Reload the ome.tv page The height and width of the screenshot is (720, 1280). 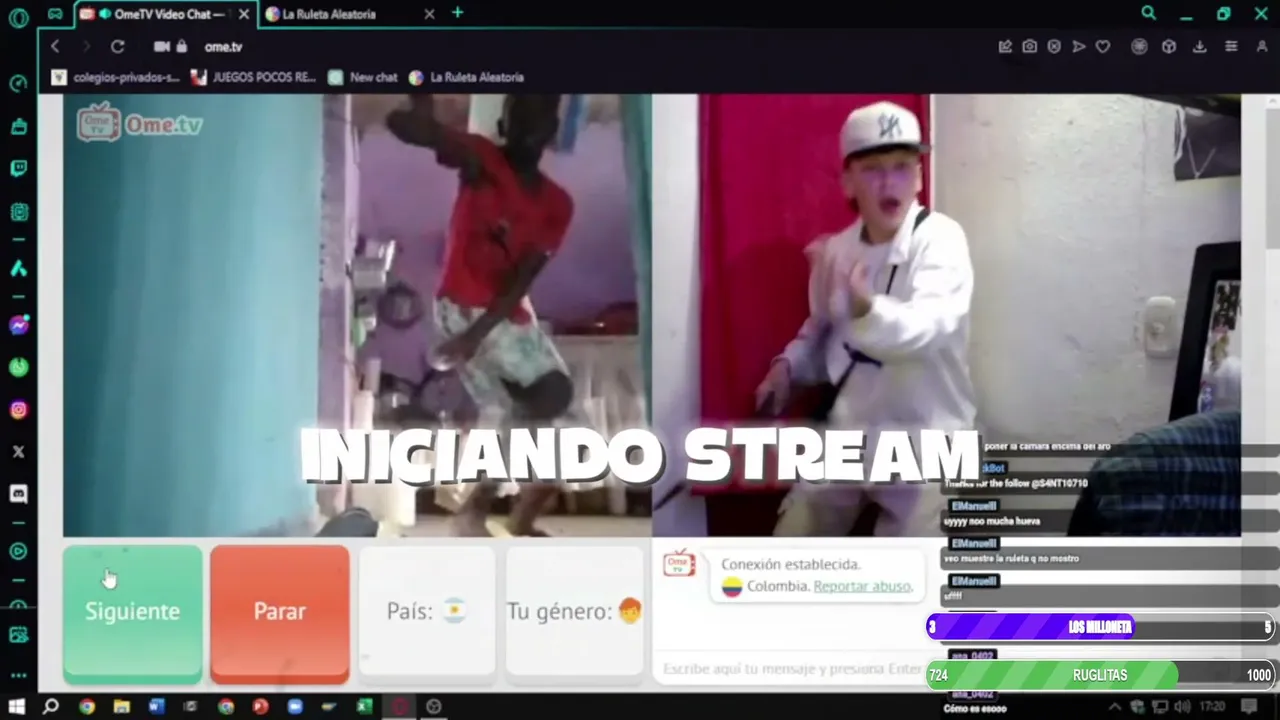tap(117, 47)
